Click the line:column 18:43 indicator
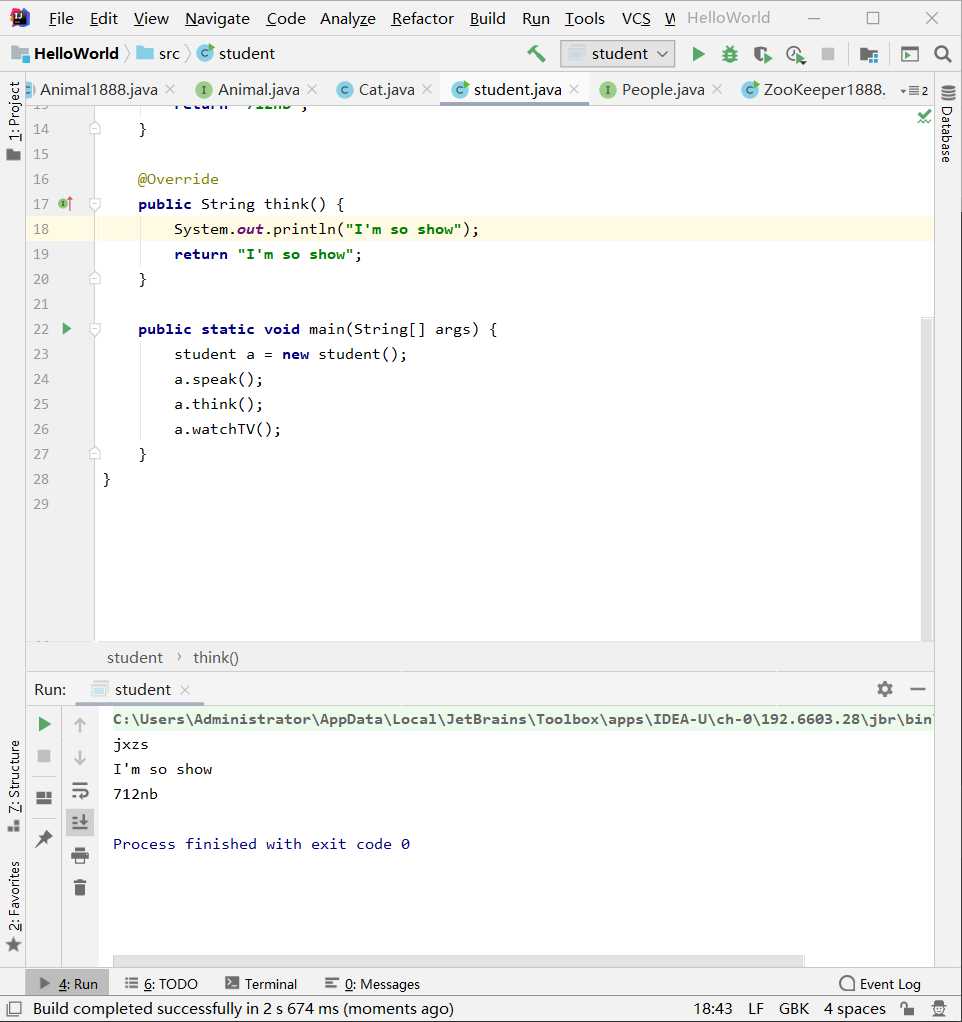This screenshot has width=962, height=1022. (x=712, y=1008)
